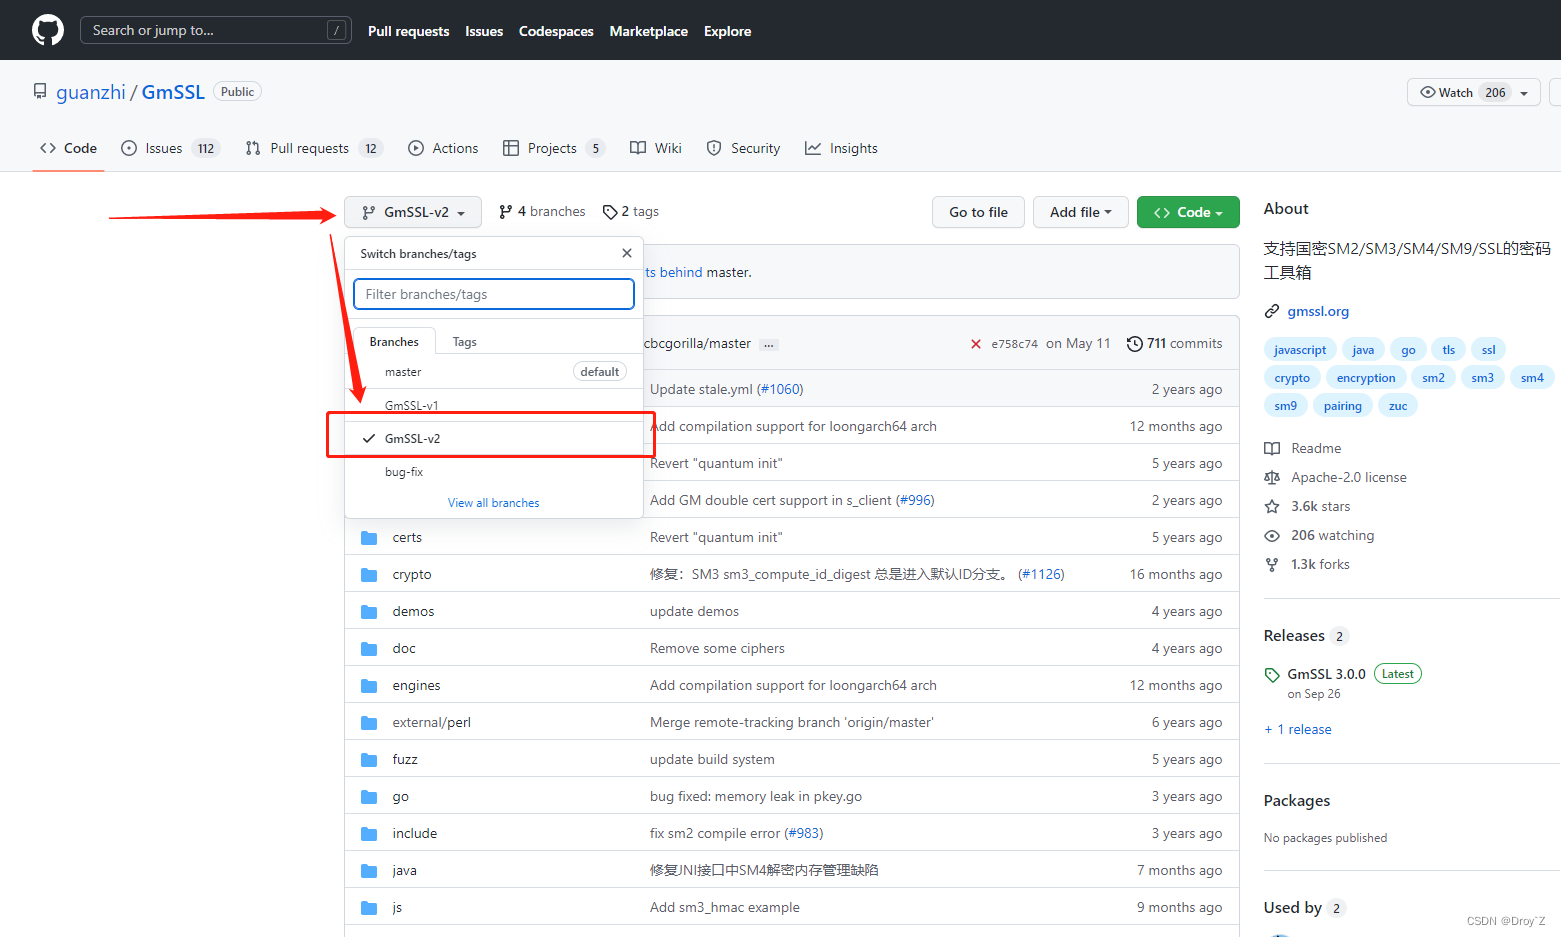1561x937 pixels.
Task: Switch to the Code tab
Action: (x=68, y=148)
